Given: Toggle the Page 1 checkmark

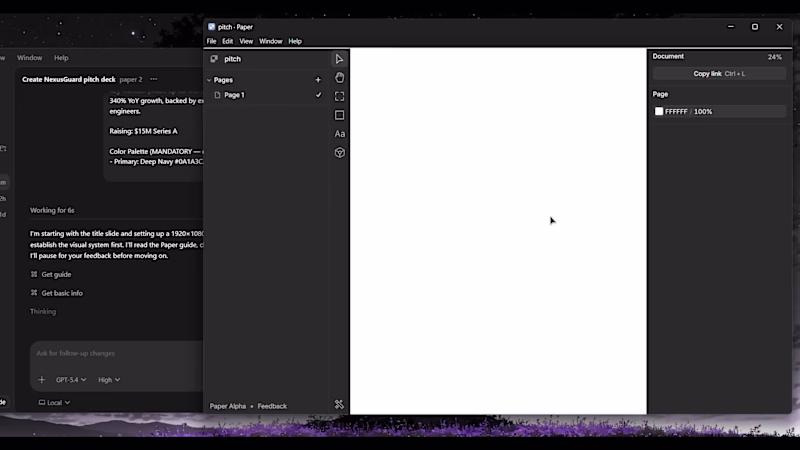Looking at the screenshot, I should [x=318, y=95].
